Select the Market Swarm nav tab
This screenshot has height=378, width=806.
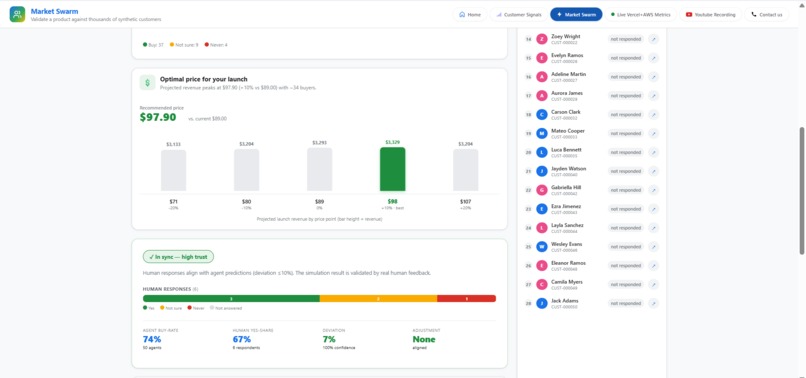(x=576, y=14)
